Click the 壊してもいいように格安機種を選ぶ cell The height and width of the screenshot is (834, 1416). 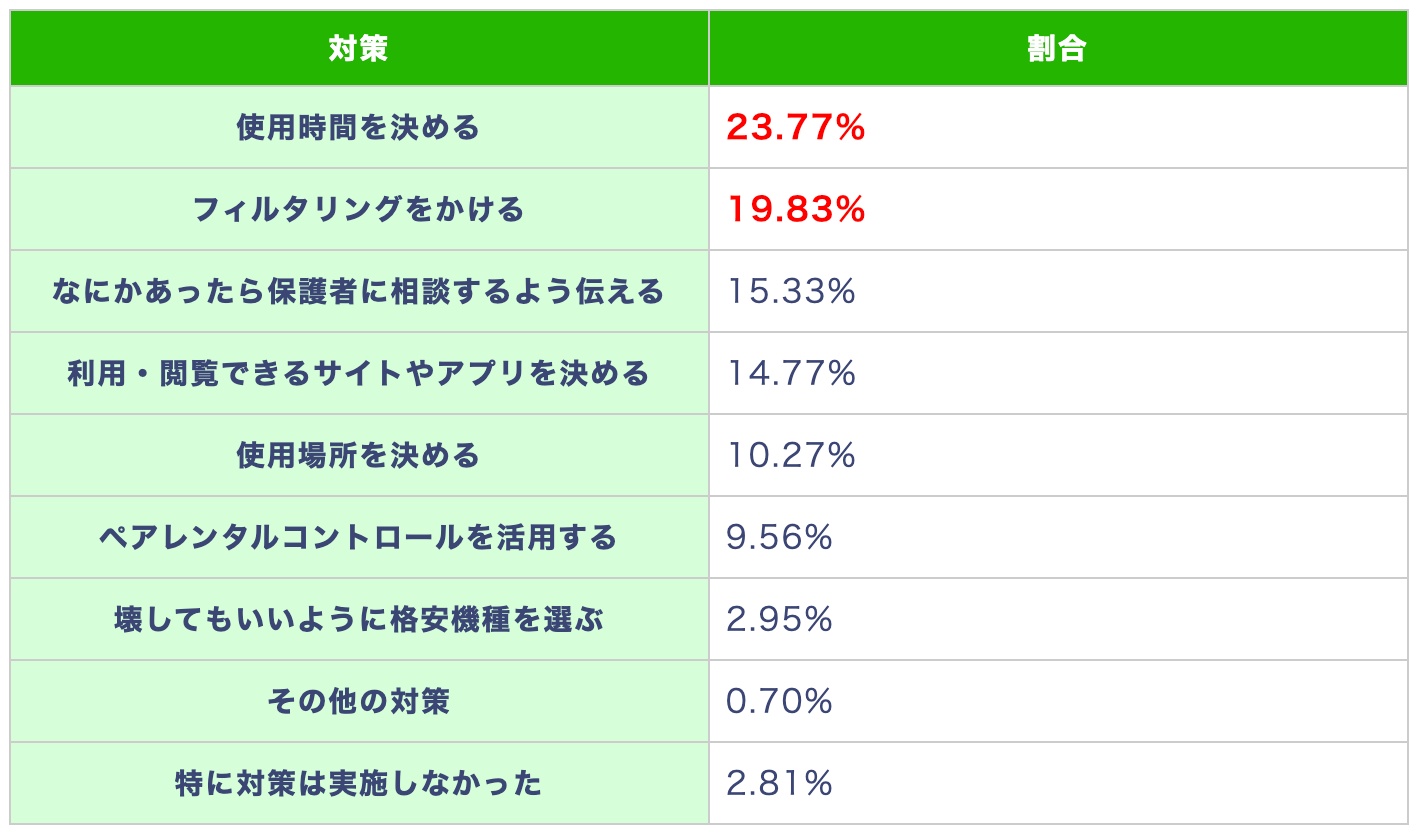[x=358, y=620]
